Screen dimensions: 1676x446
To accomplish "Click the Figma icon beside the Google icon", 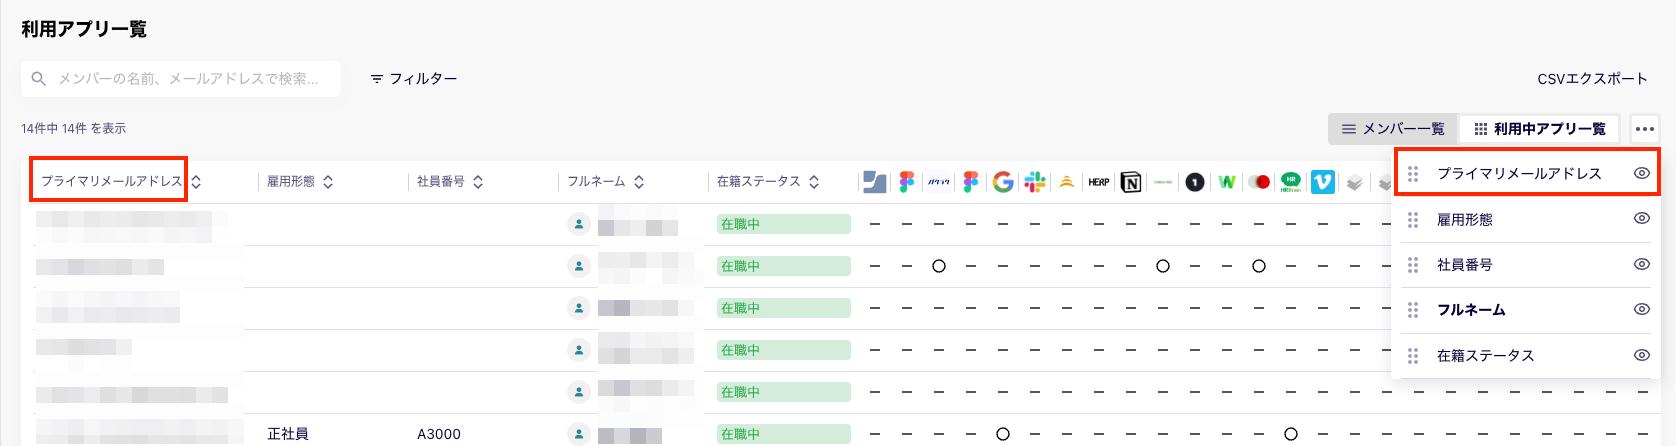I will [970, 182].
